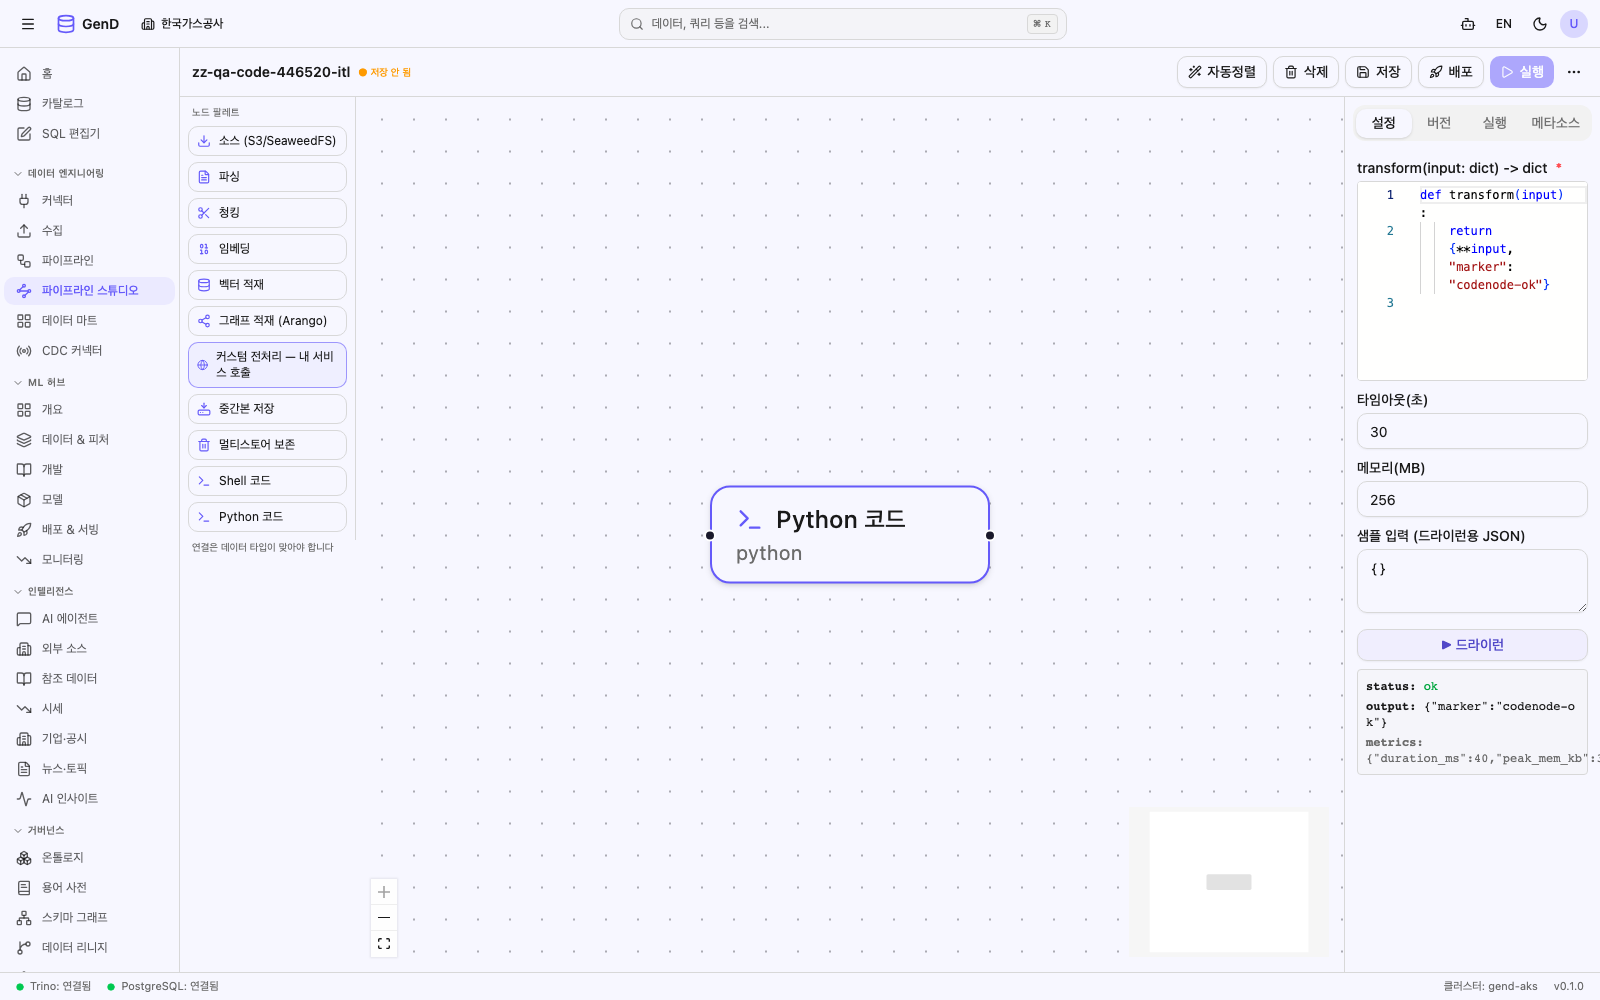Open 데이터 리니지 in the sidebar

tap(90, 948)
